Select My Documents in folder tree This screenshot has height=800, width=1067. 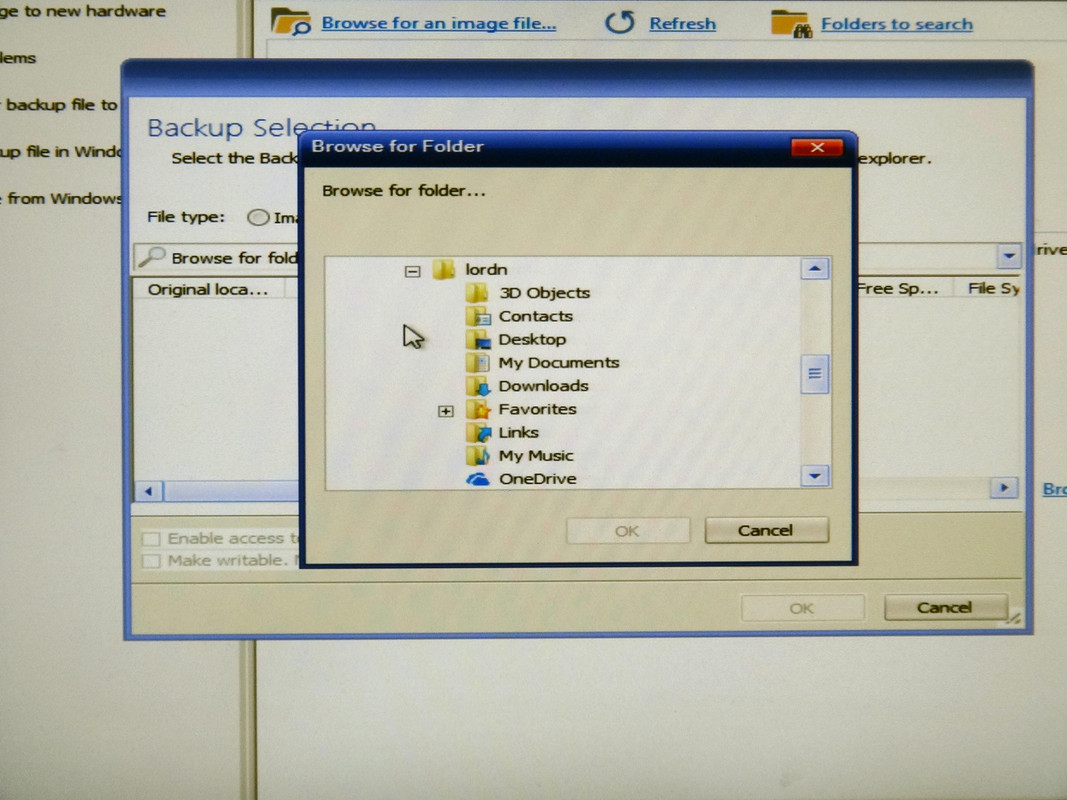point(559,363)
